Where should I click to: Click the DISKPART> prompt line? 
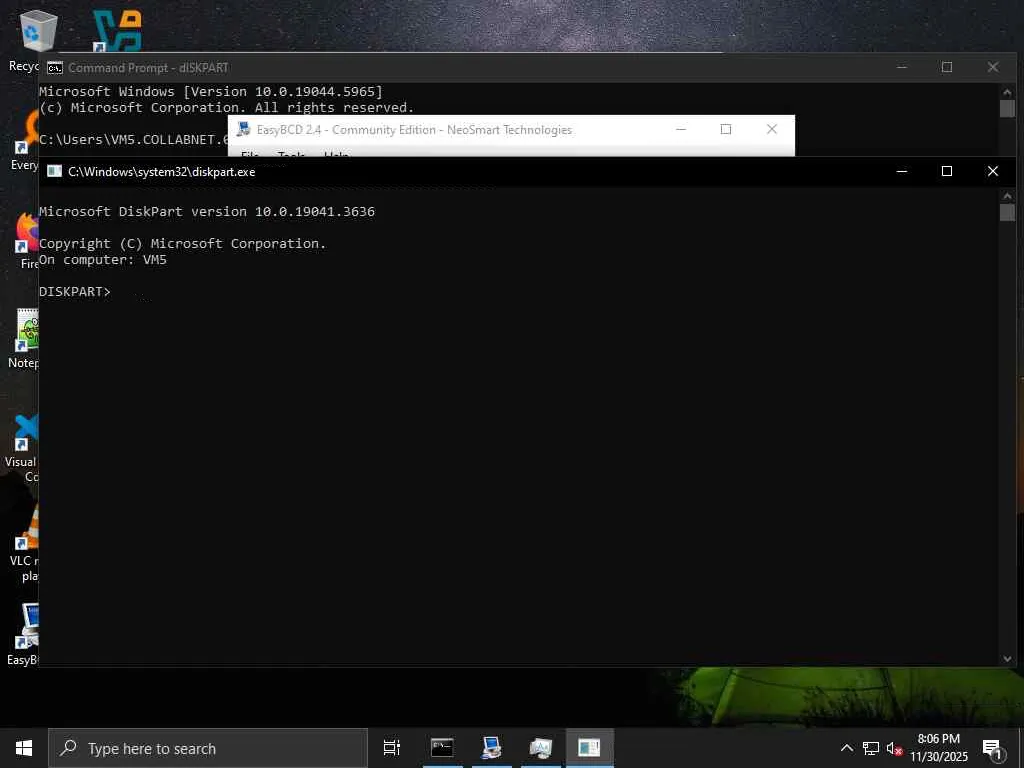[75, 291]
